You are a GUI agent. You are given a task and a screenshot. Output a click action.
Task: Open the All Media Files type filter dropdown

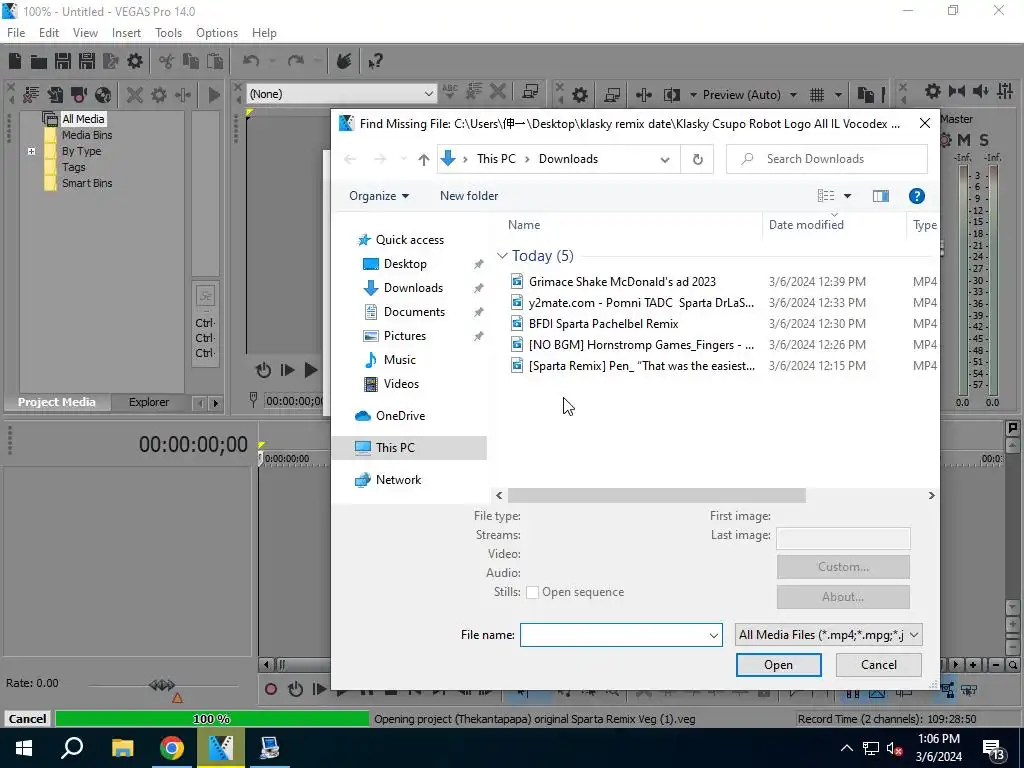(829, 635)
